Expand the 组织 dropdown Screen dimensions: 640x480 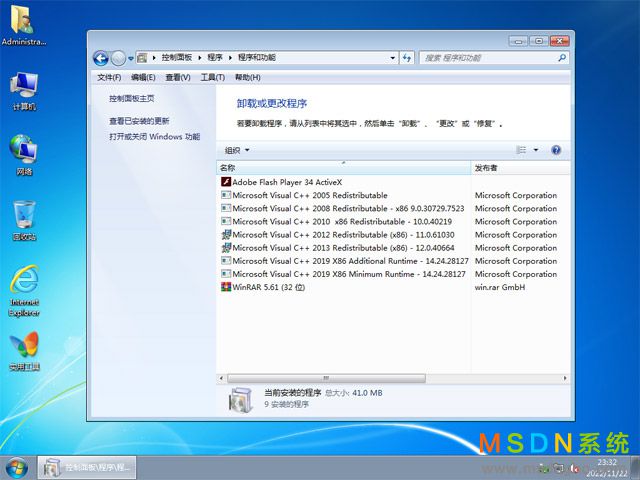click(237, 150)
